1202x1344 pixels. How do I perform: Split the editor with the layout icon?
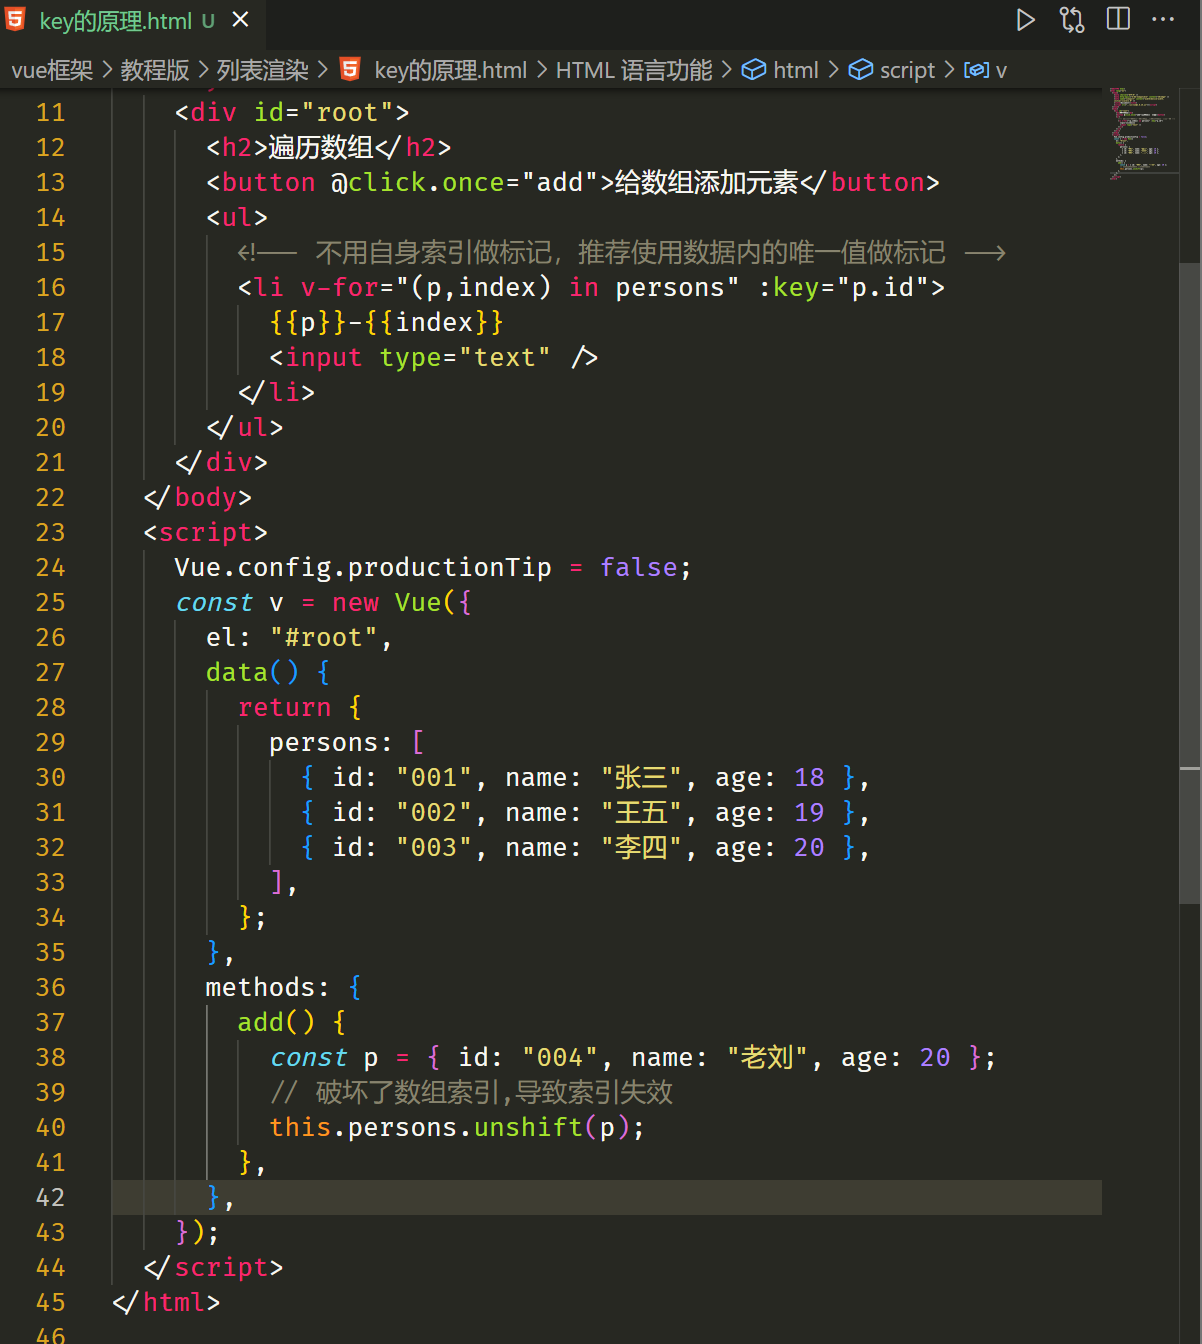(1118, 19)
